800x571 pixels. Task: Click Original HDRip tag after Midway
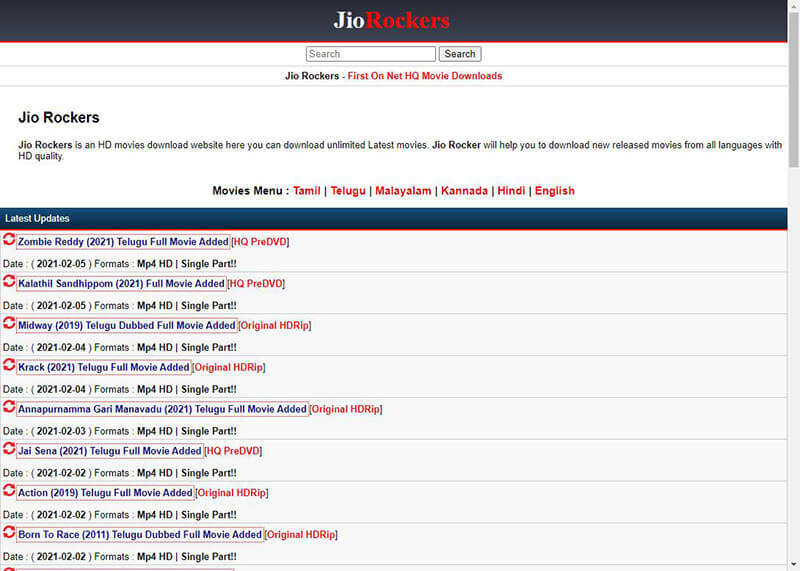click(x=274, y=326)
